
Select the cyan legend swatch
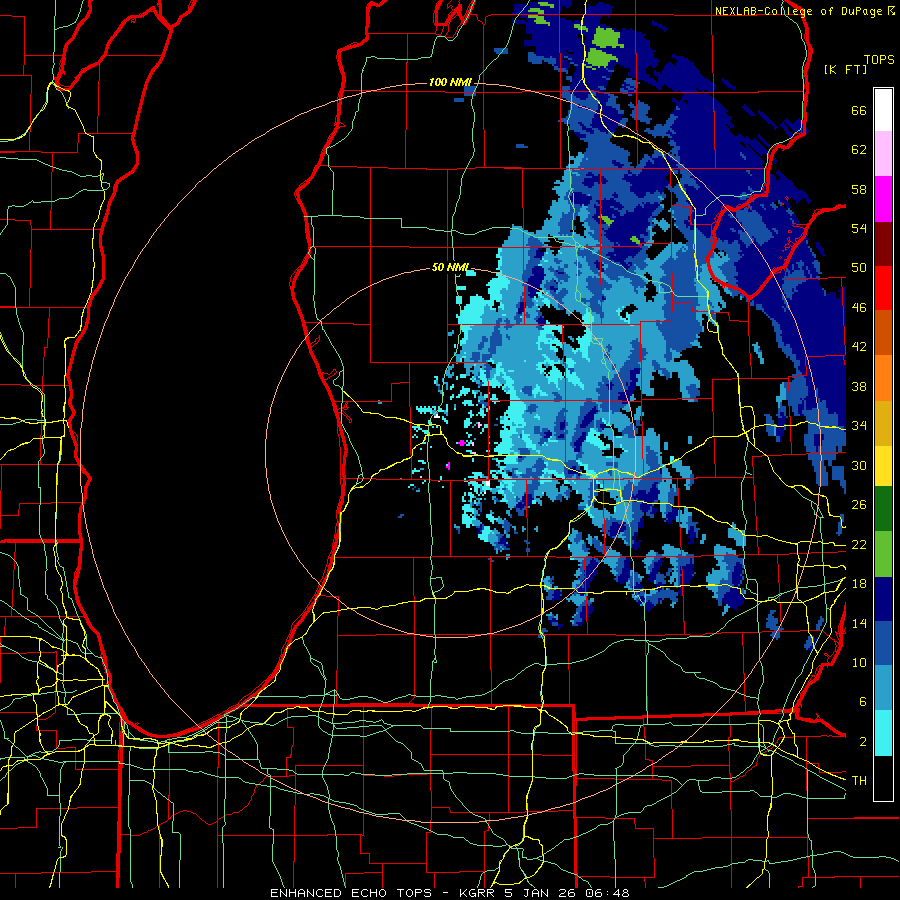click(x=883, y=734)
